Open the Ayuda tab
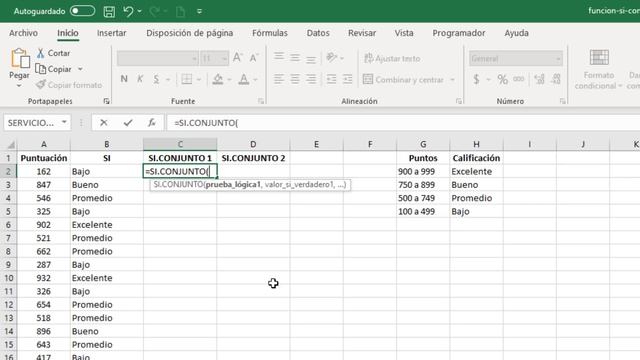Viewport: 640px width, 360px height. [x=516, y=33]
